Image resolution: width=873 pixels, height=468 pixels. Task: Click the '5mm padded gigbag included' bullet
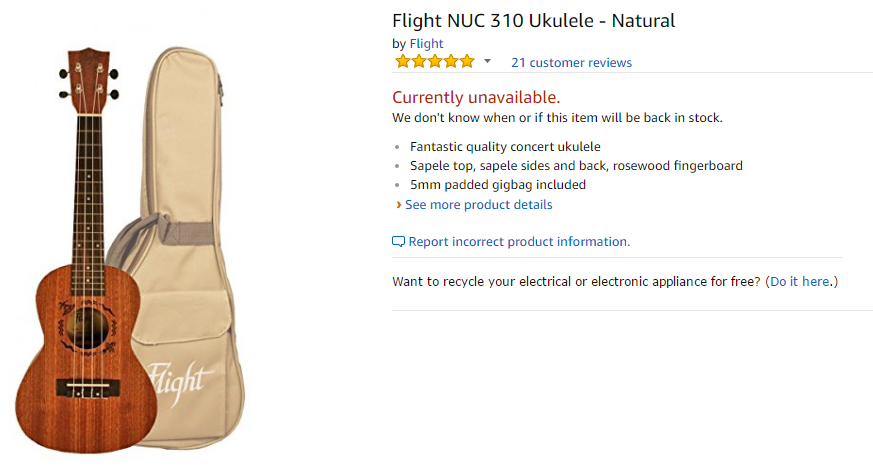tap(498, 185)
